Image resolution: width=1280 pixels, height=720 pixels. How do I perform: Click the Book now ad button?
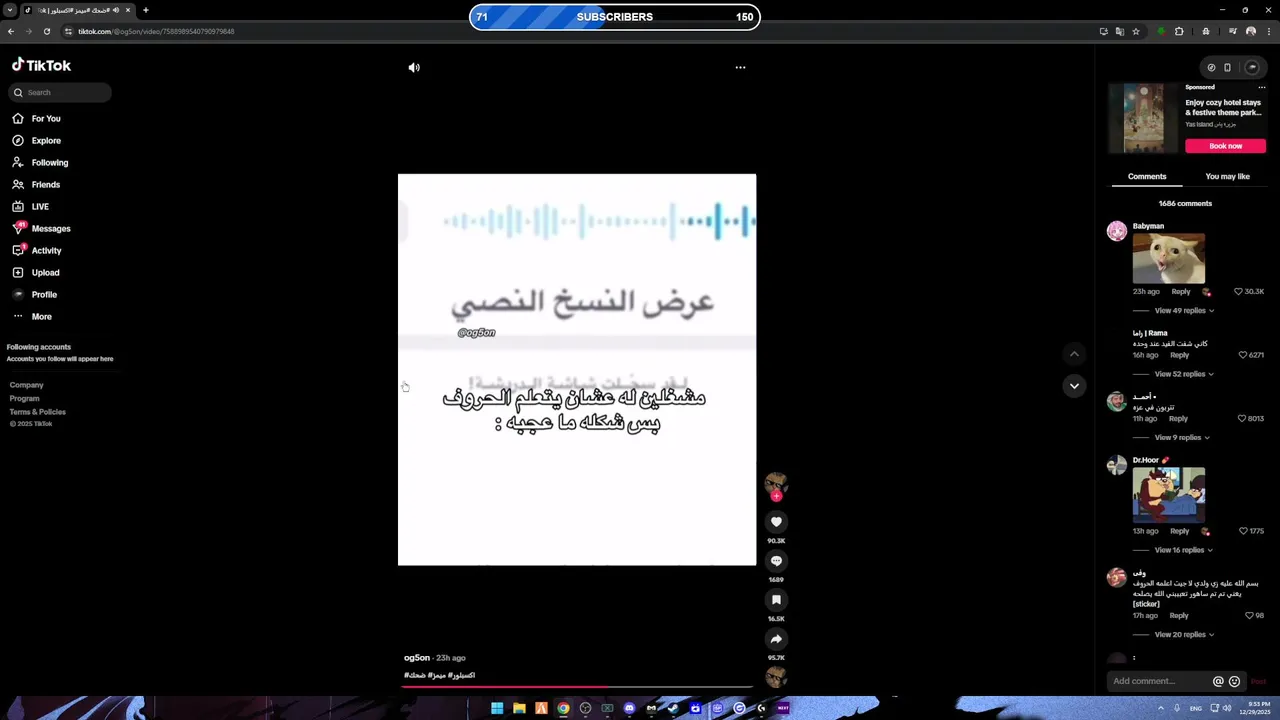(1225, 146)
